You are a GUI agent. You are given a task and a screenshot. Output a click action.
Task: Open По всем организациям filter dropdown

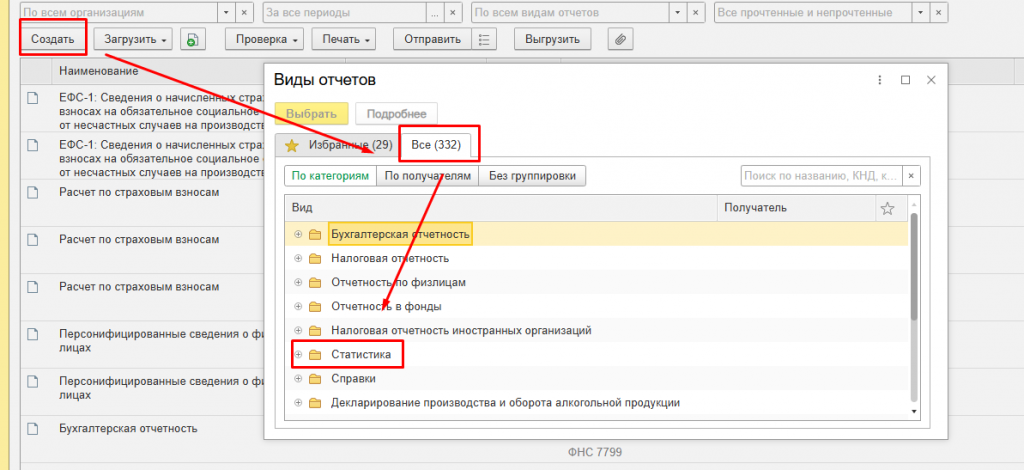227,12
